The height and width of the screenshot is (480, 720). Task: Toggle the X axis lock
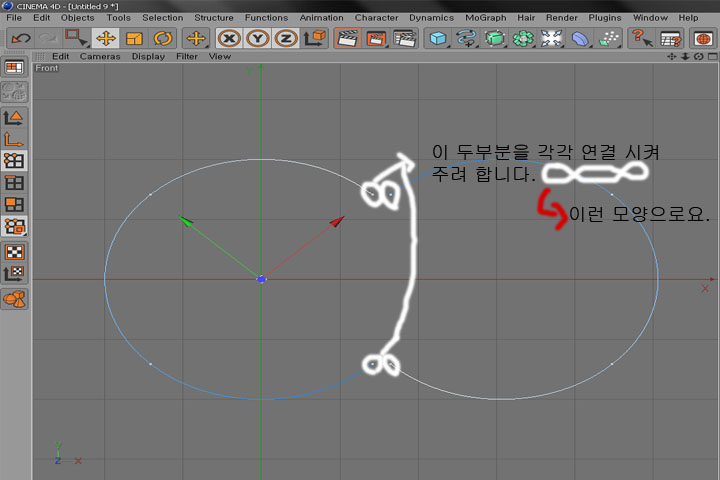coord(230,38)
